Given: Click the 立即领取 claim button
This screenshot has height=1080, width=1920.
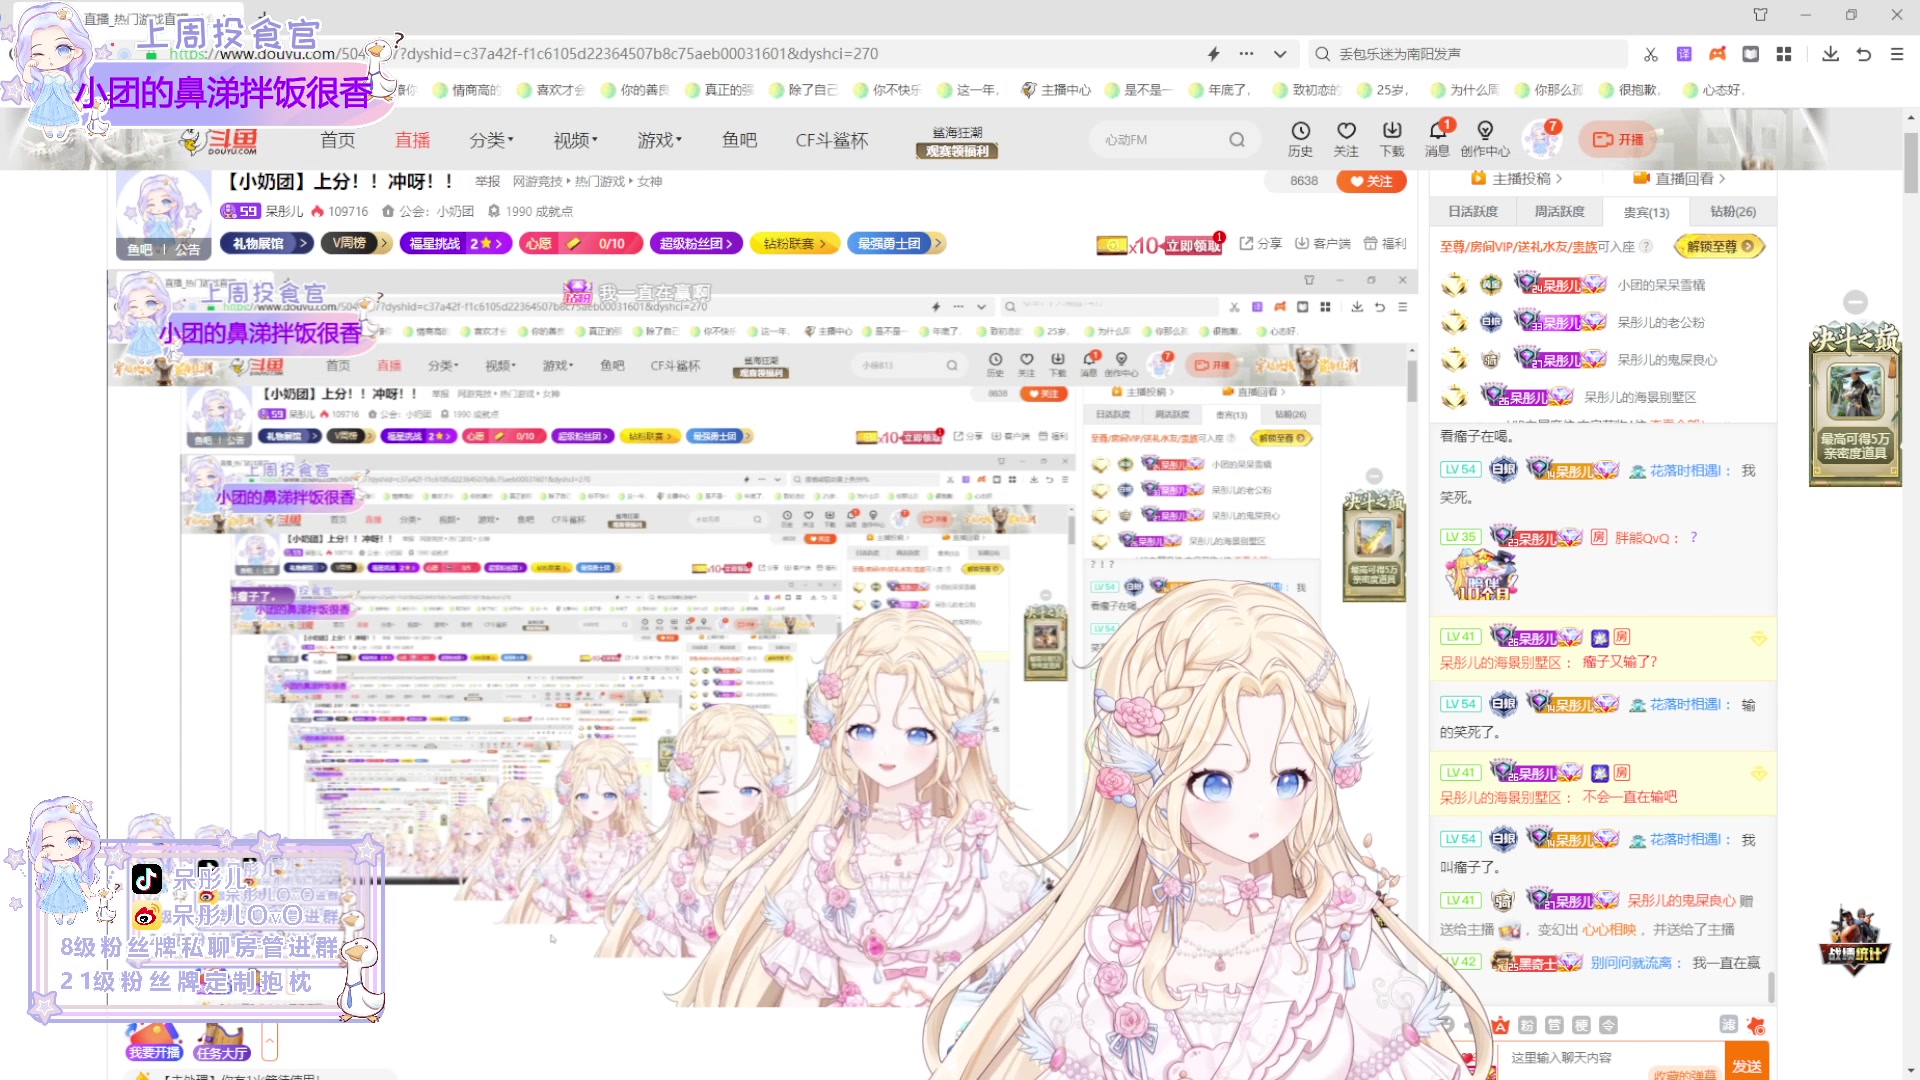Looking at the screenshot, I should [1193, 246].
